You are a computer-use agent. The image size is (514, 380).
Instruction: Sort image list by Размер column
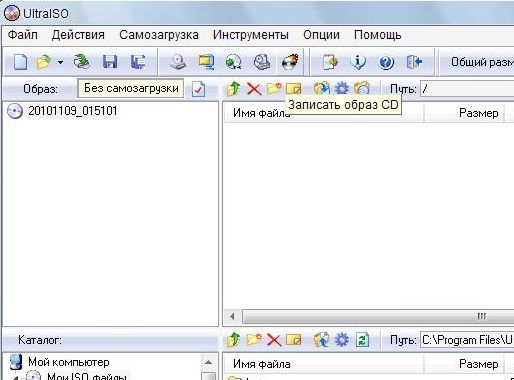(465, 113)
